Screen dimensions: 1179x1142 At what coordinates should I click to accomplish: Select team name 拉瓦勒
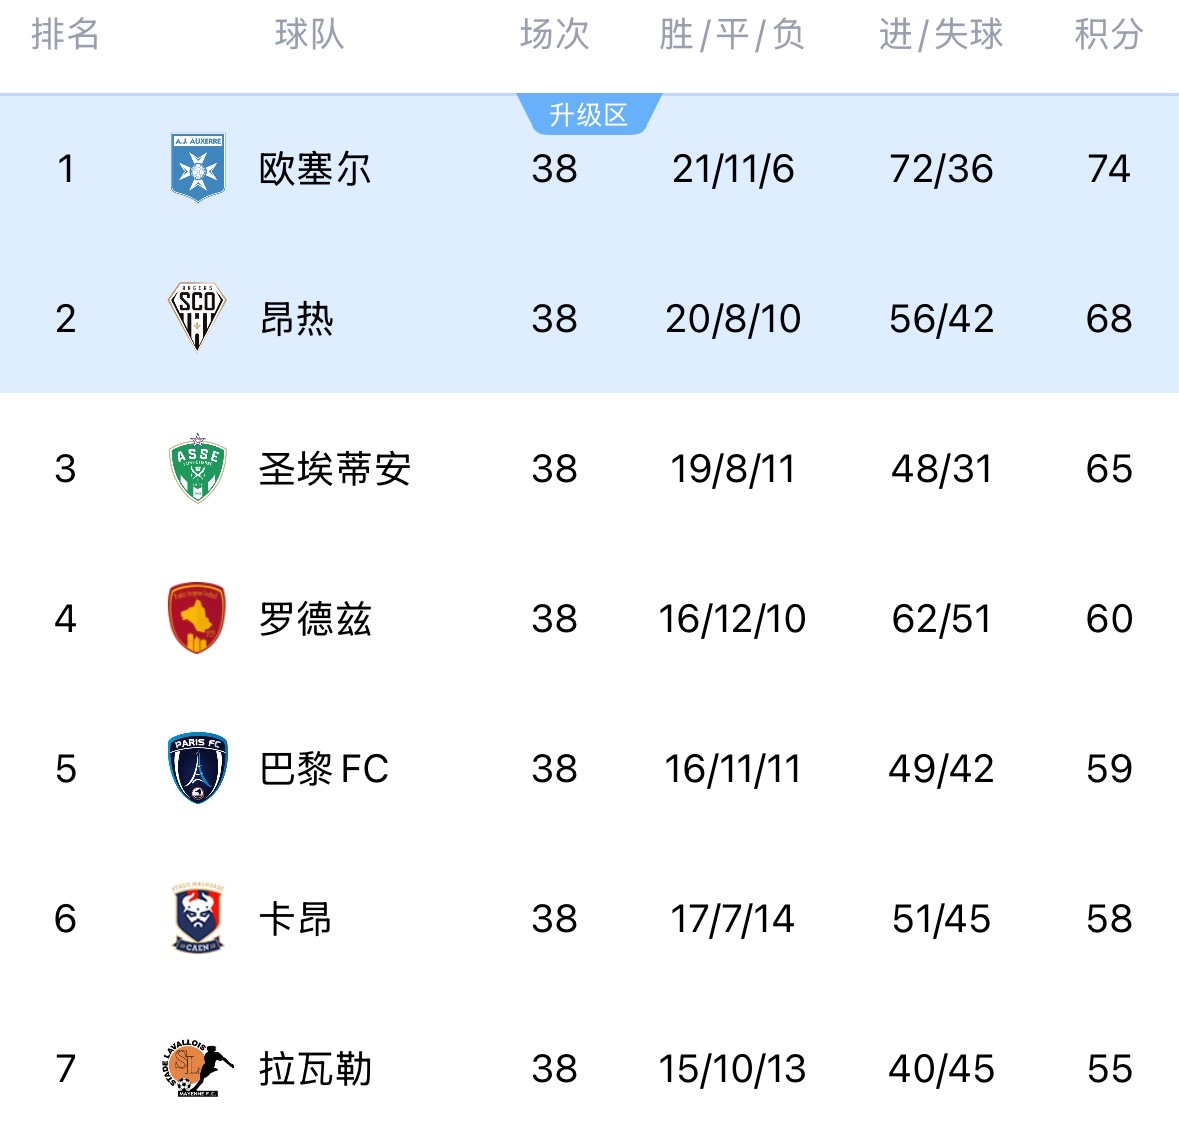[x=315, y=1069]
